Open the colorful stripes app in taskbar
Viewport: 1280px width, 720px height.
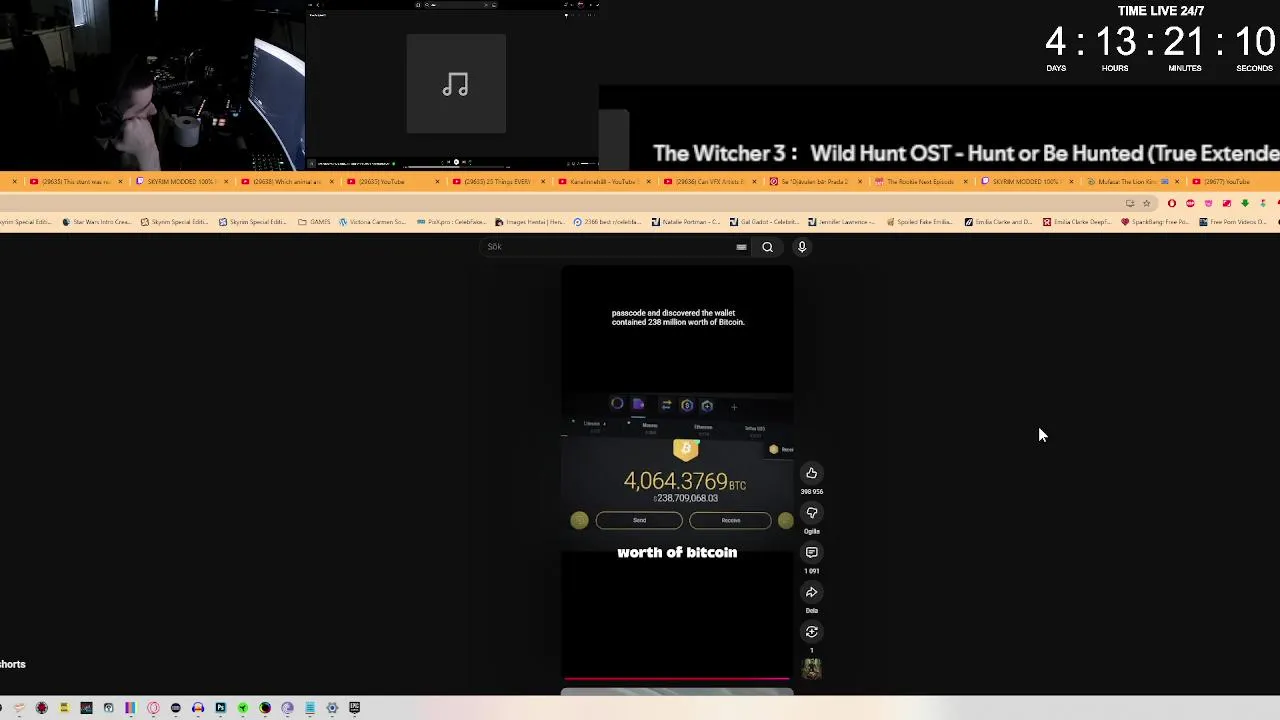131,708
